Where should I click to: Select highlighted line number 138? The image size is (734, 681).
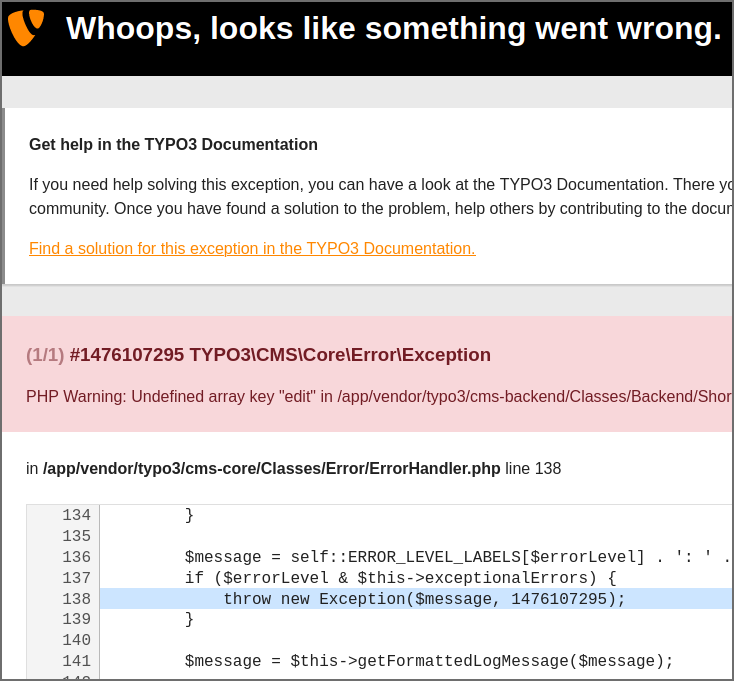76,599
